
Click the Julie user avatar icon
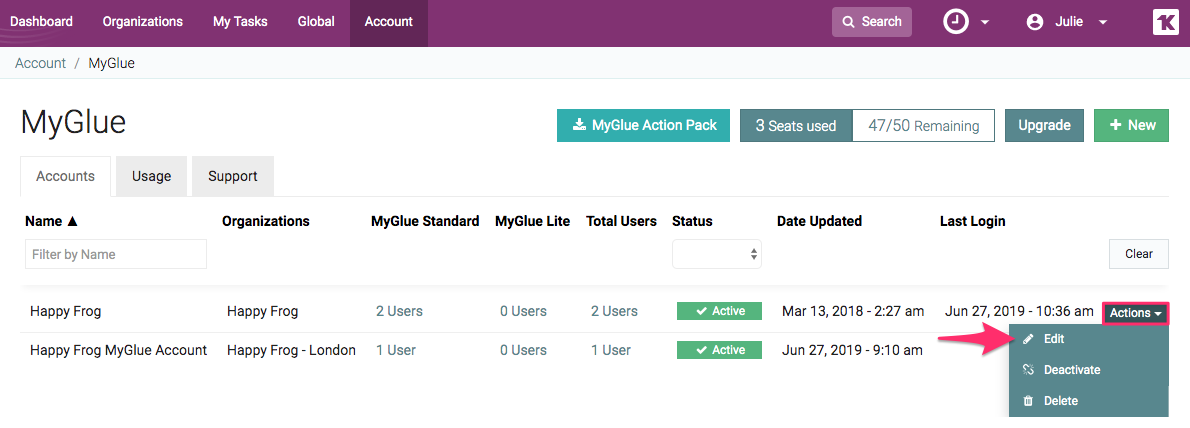[1035, 22]
